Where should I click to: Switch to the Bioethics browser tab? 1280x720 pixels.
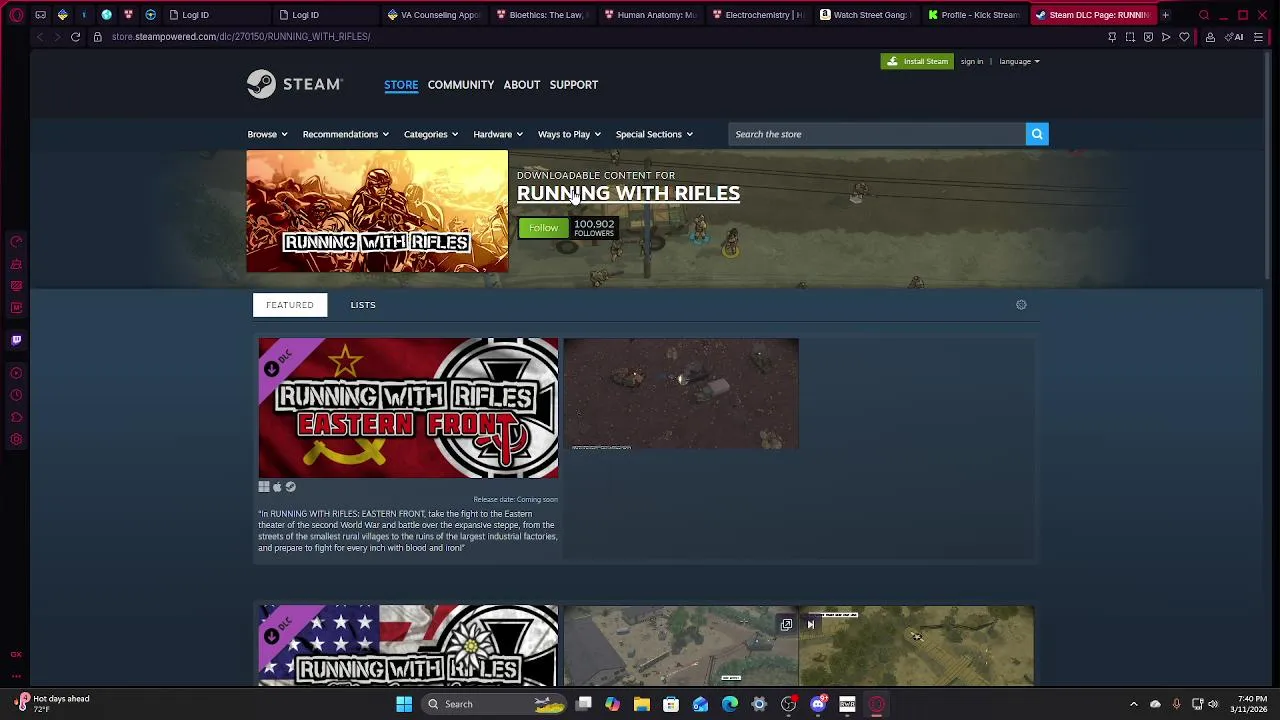[542, 15]
